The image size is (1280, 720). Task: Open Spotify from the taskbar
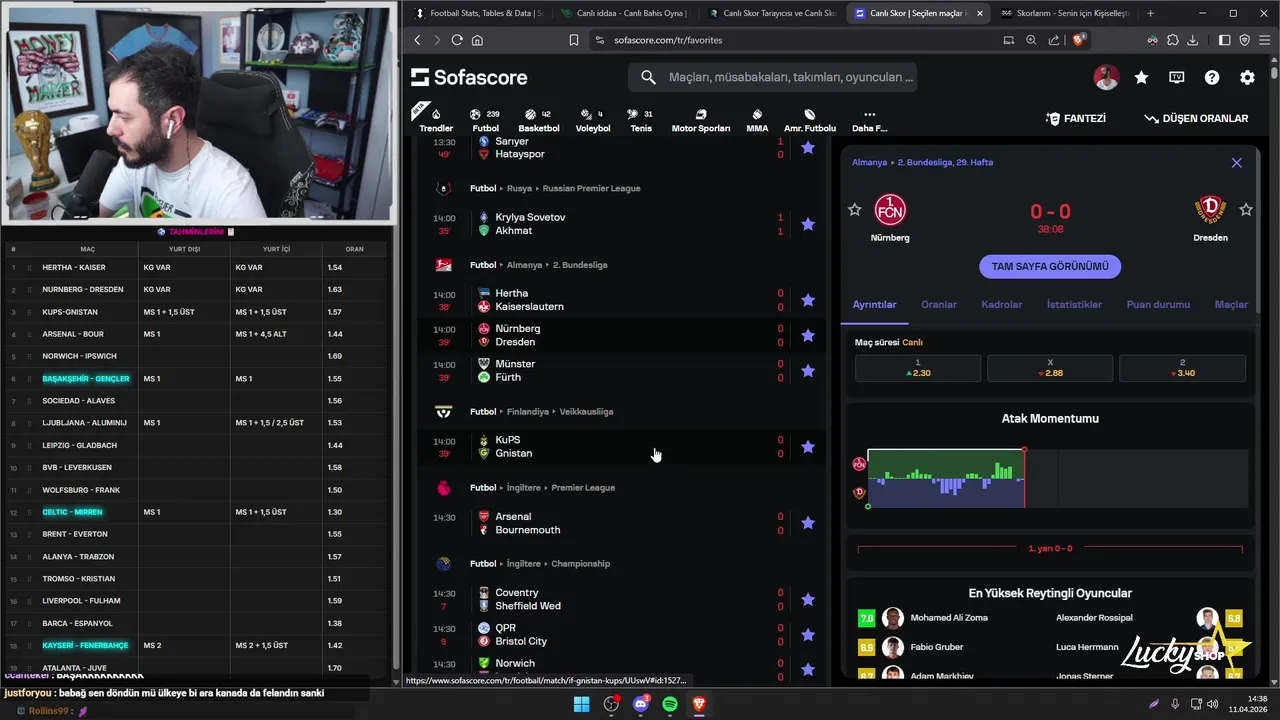(670, 704)
